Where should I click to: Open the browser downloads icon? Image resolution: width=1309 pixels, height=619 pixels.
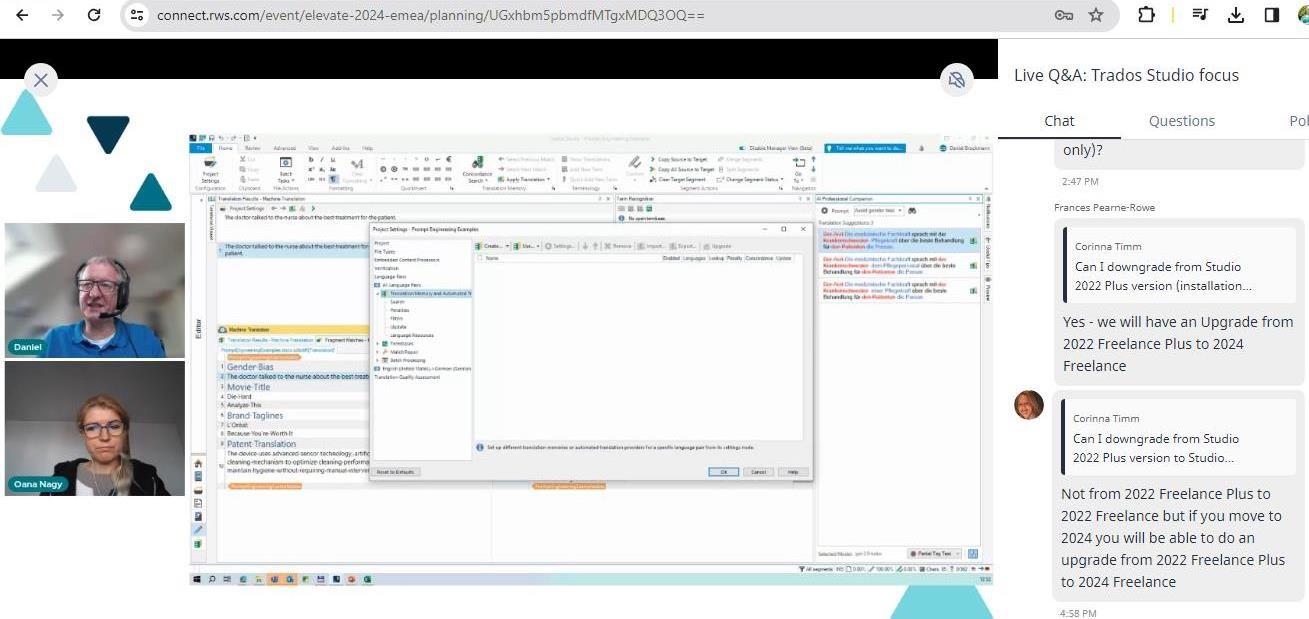pos(1236,15)
